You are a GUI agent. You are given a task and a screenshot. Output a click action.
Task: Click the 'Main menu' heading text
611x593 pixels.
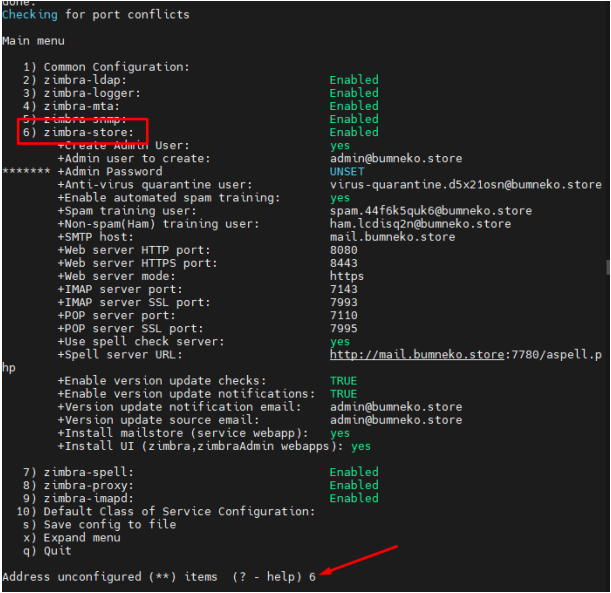[34, 41]
